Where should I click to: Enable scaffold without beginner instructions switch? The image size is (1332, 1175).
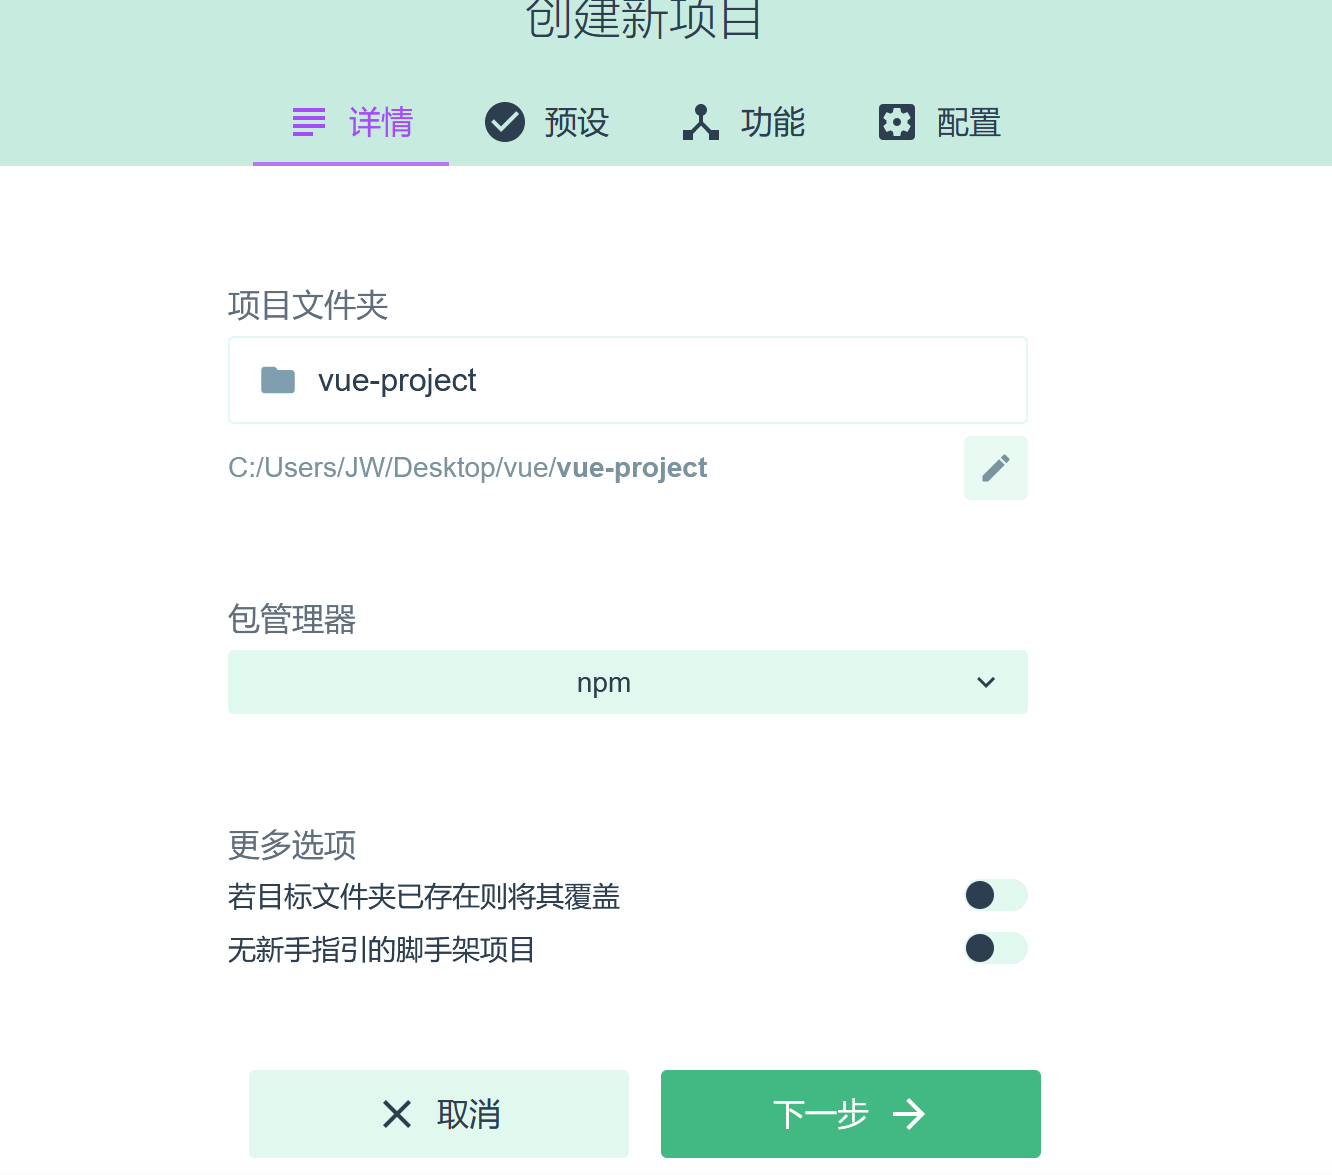(996, 948)
